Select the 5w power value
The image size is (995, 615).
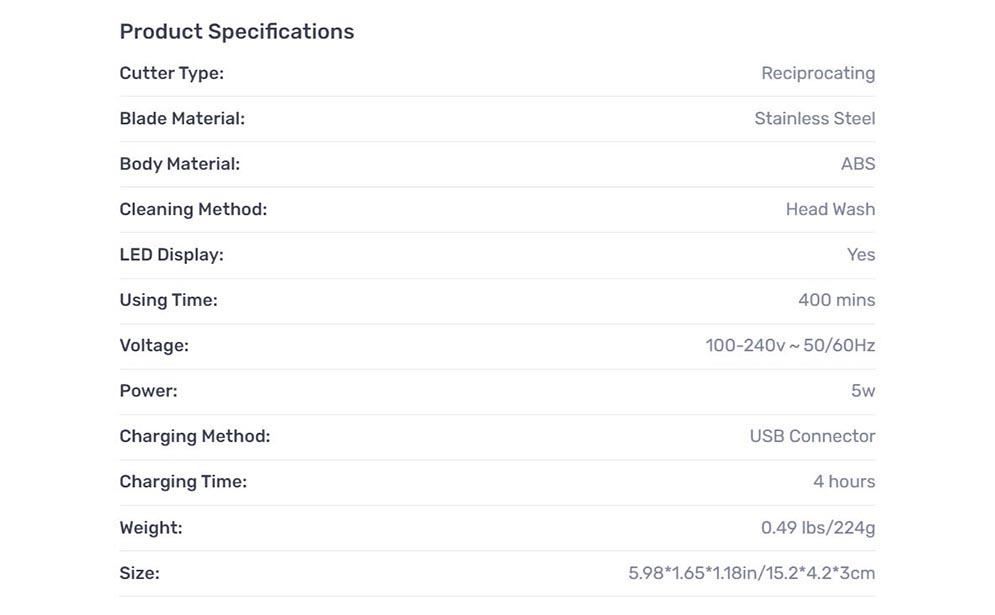point(863,391)
